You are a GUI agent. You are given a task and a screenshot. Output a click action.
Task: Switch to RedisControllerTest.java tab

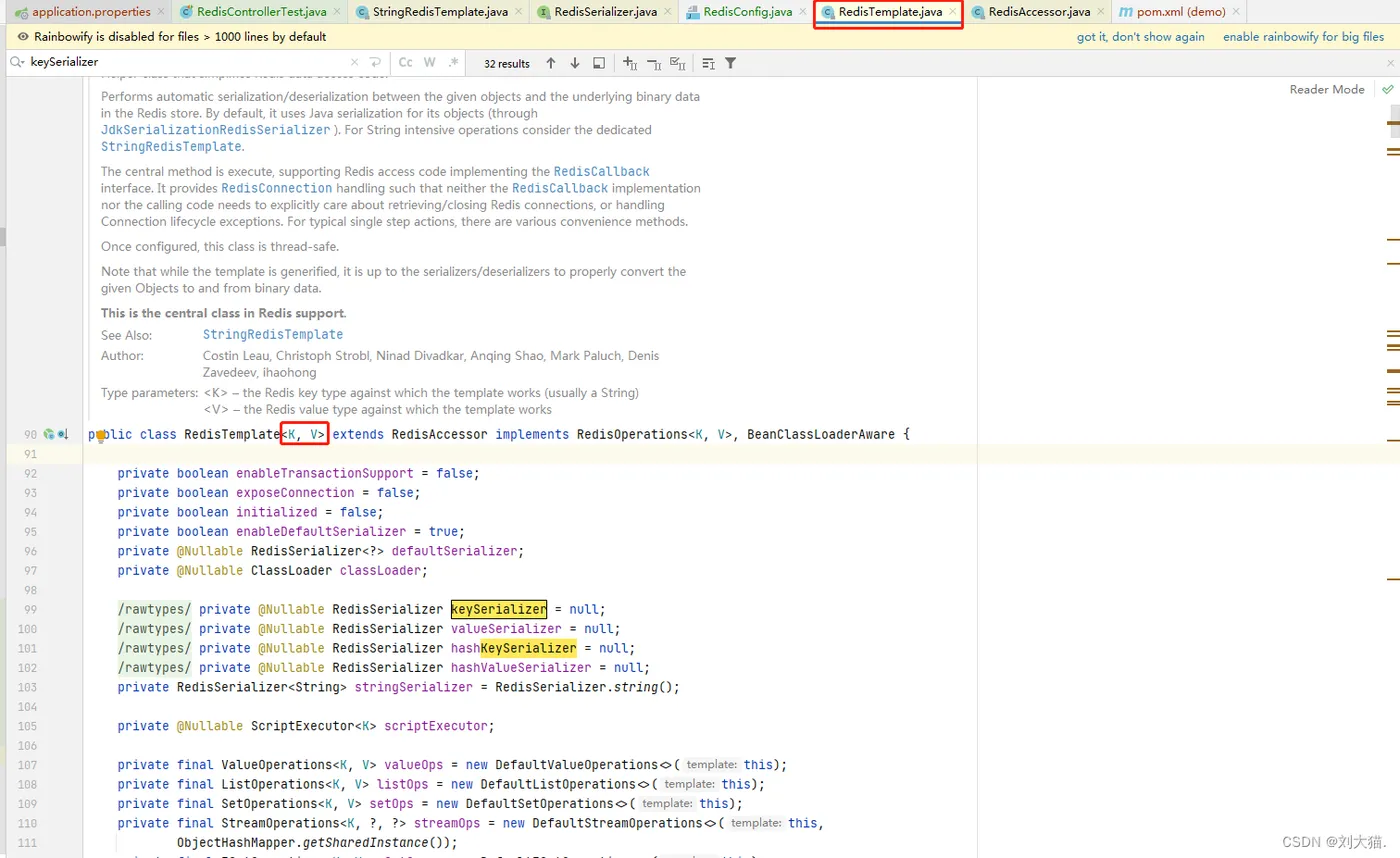point(261,12)
